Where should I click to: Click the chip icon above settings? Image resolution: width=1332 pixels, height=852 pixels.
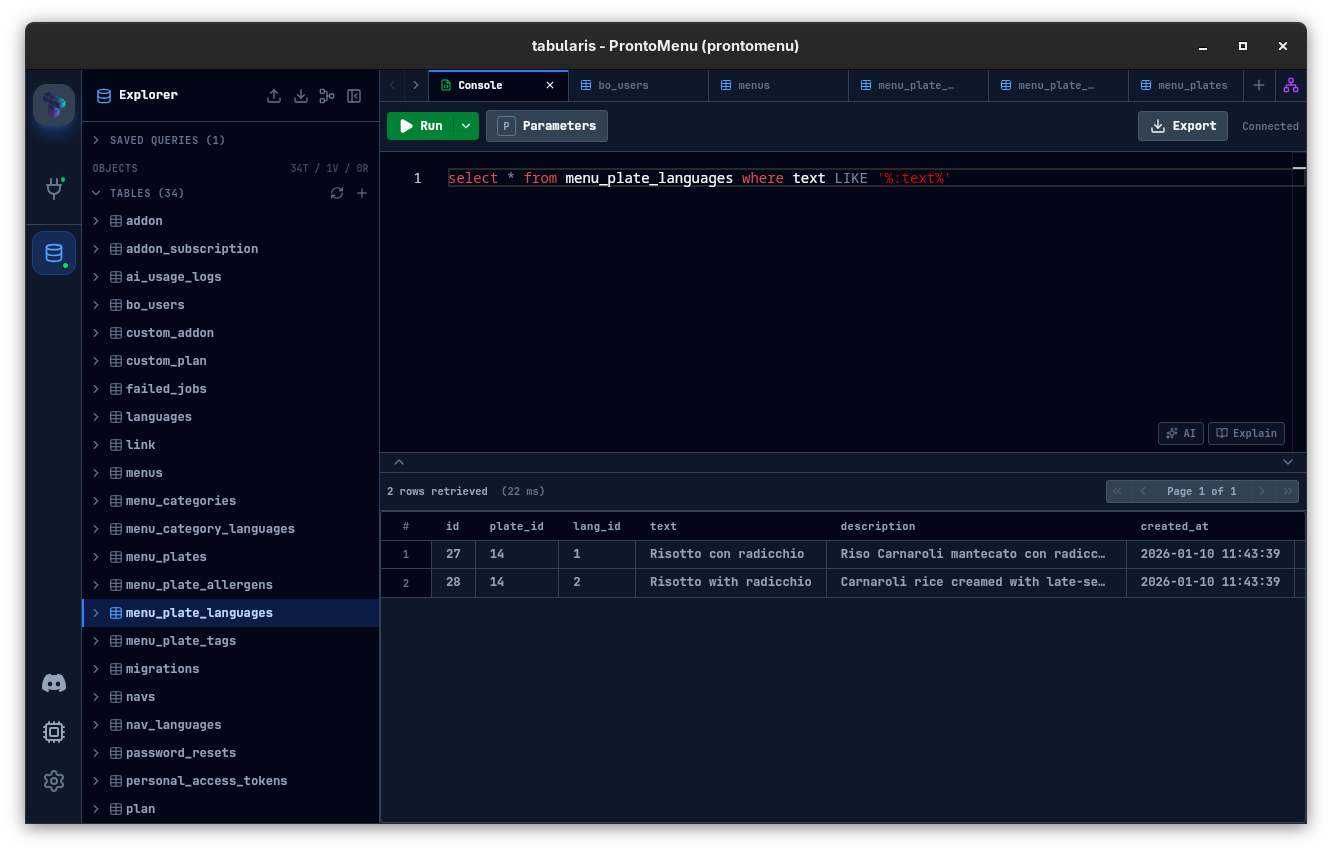53,732
